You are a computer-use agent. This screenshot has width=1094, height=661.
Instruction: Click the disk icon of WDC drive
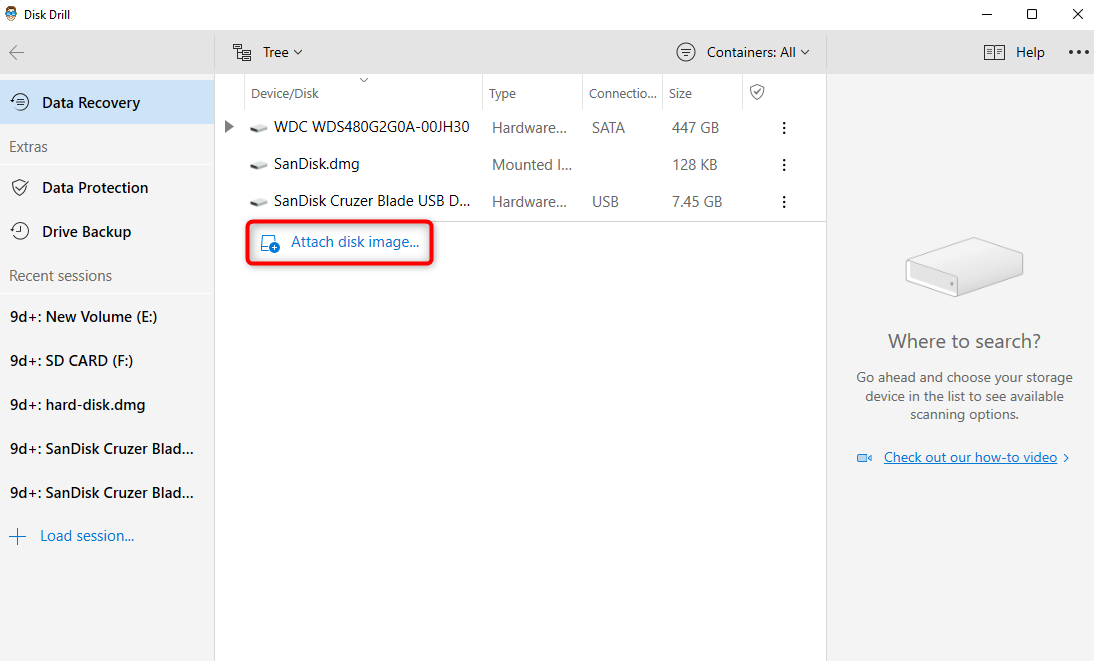pos(259,128)
